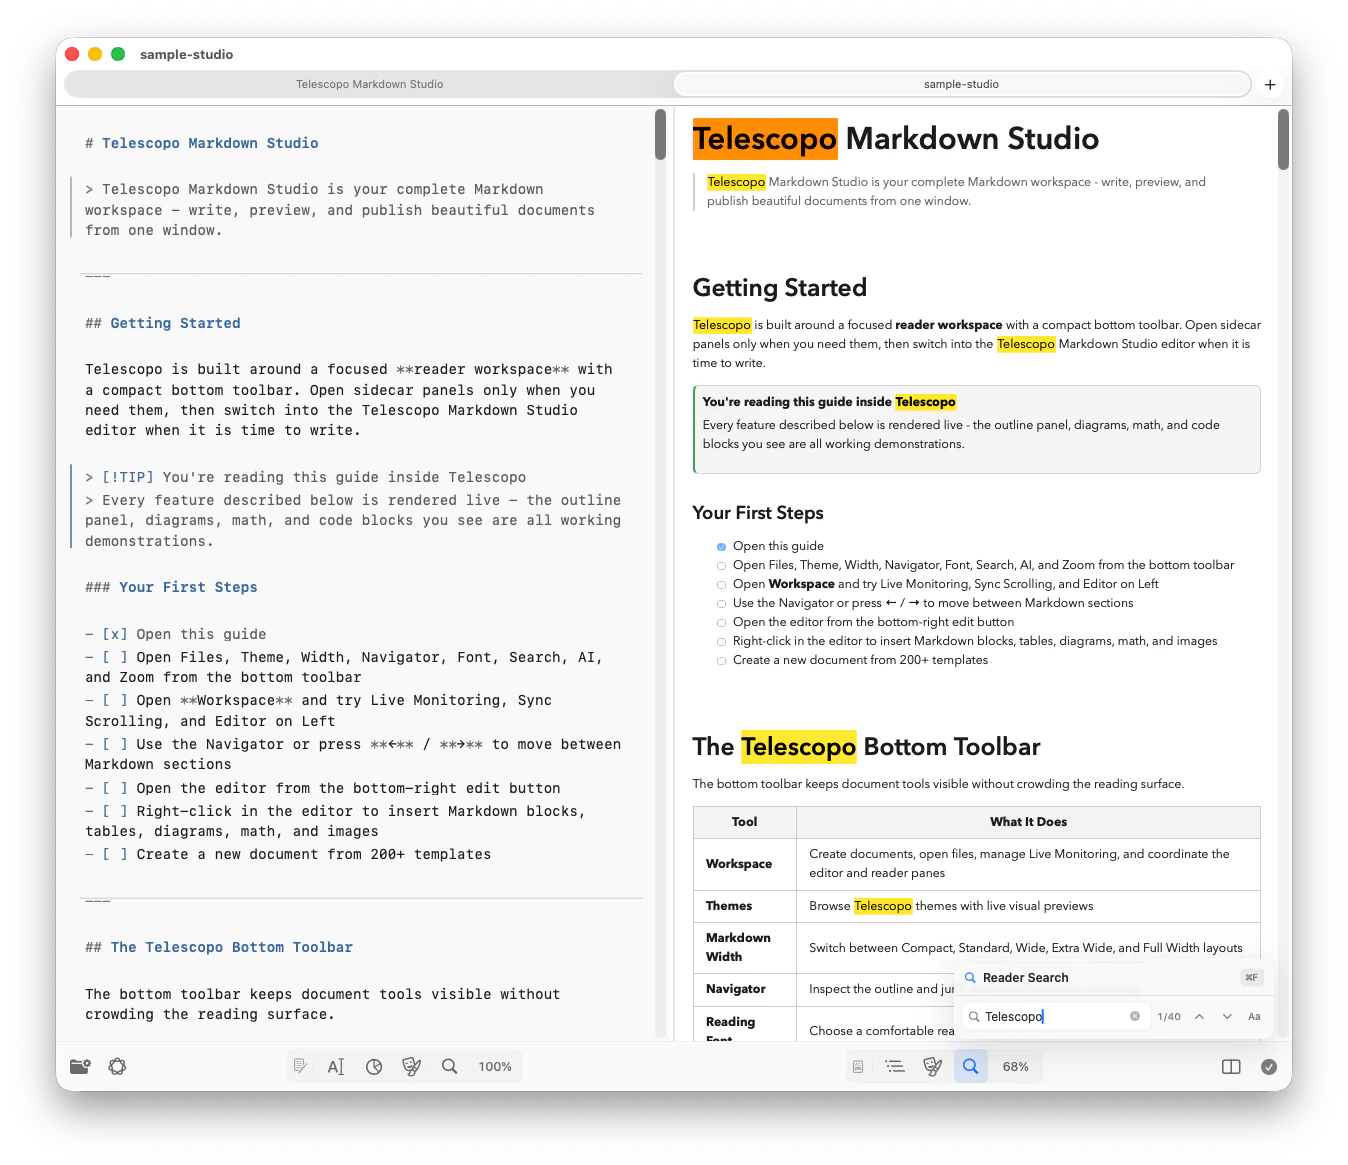Open the editor 100% zoom control
This screenshot has height=1165, width=1348.
[x=495, y=1066]
